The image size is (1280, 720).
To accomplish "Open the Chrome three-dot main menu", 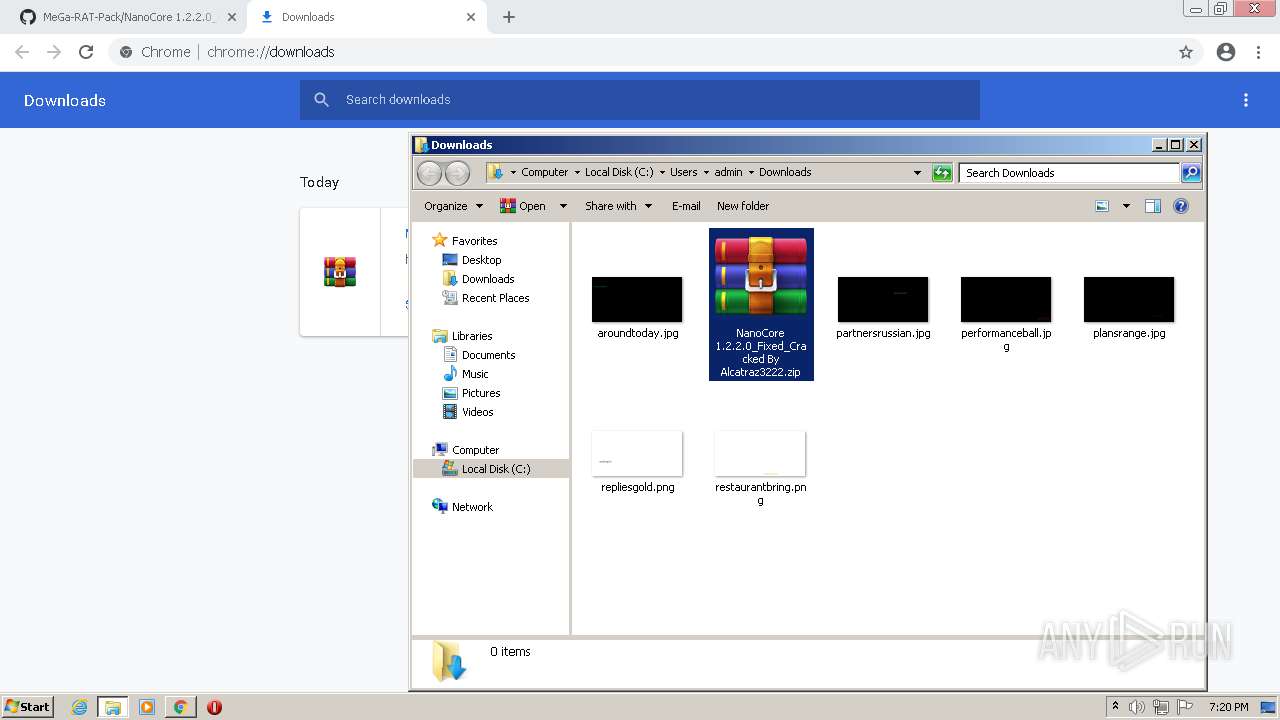I will 1259,52.
